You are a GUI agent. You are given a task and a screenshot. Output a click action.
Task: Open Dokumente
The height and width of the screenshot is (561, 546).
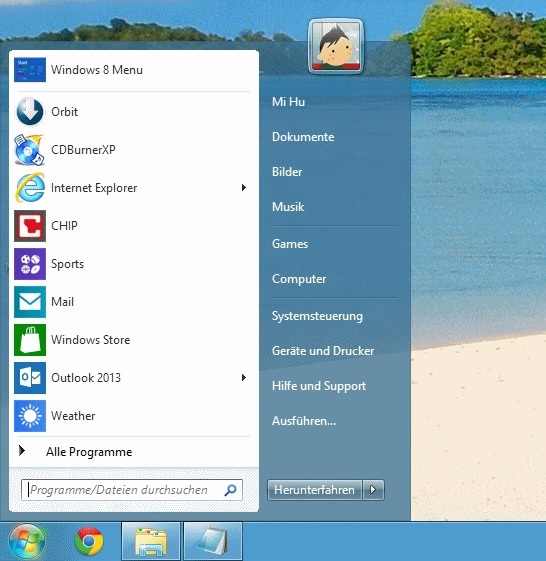303,137
